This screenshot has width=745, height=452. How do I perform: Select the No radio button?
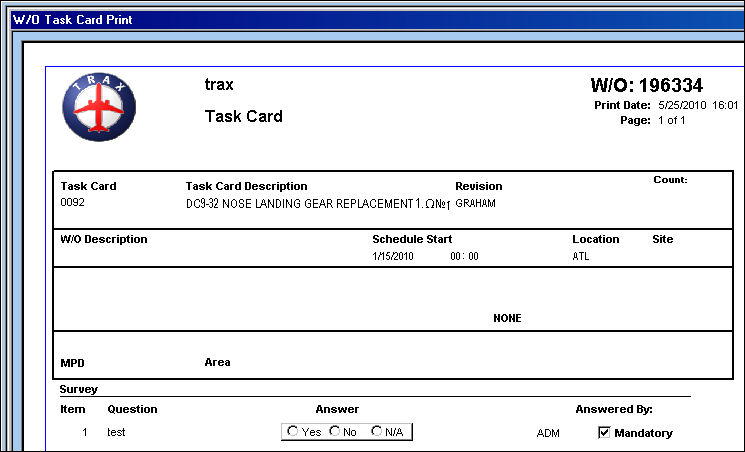[x=334, y=431]
